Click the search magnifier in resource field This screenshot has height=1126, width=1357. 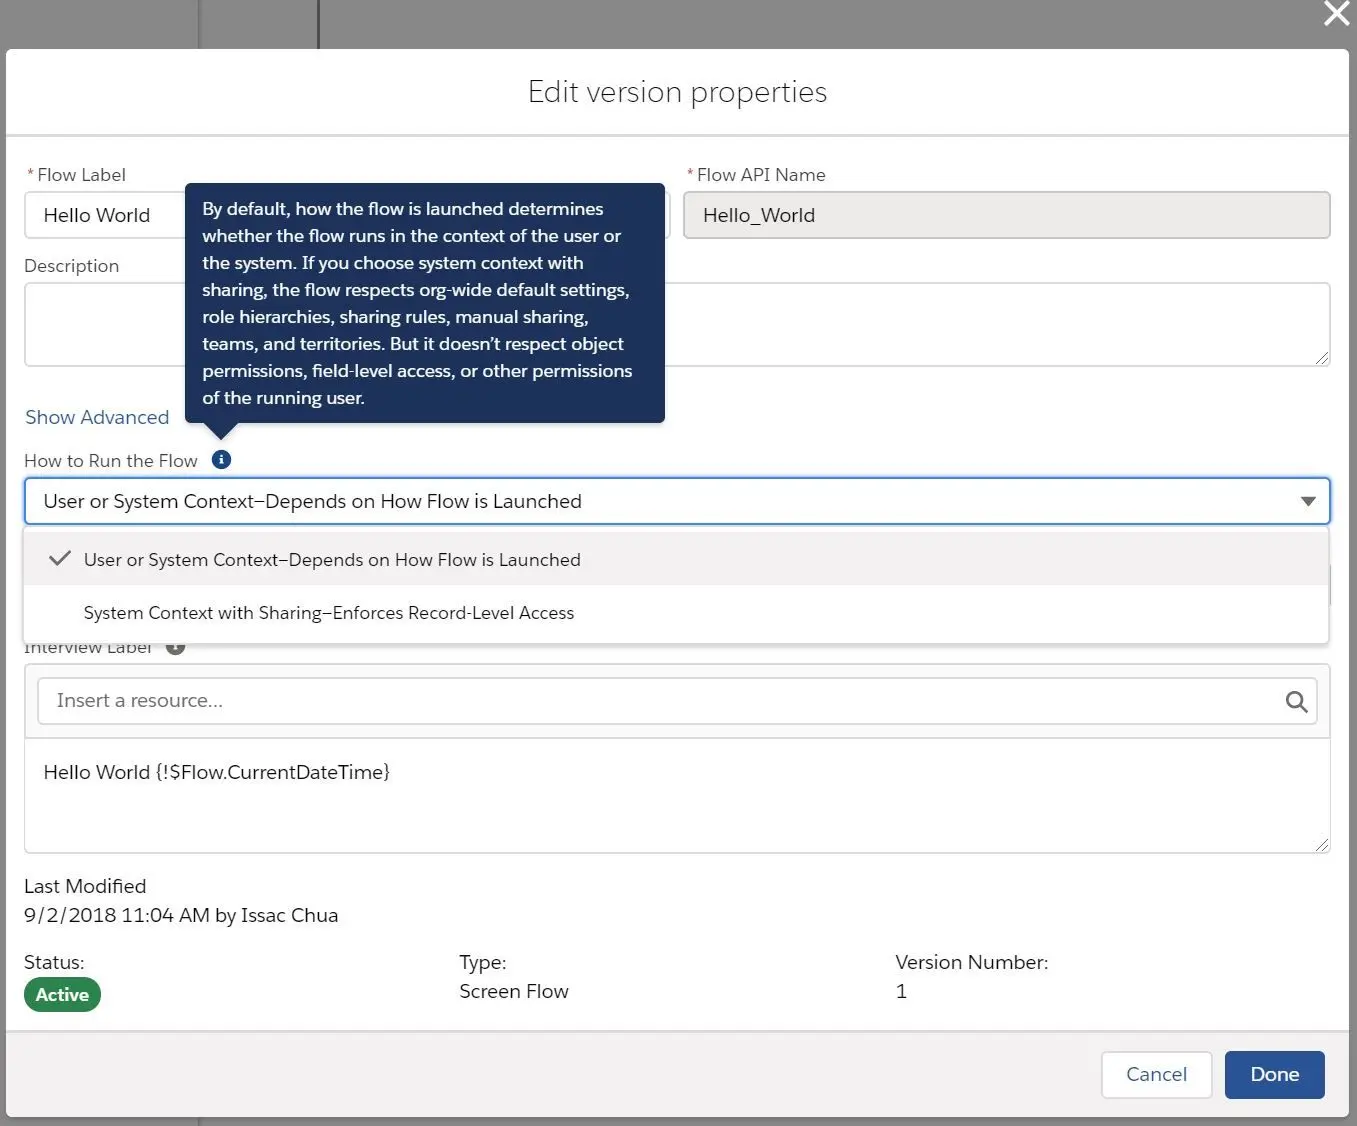[x=1296, y=702]
